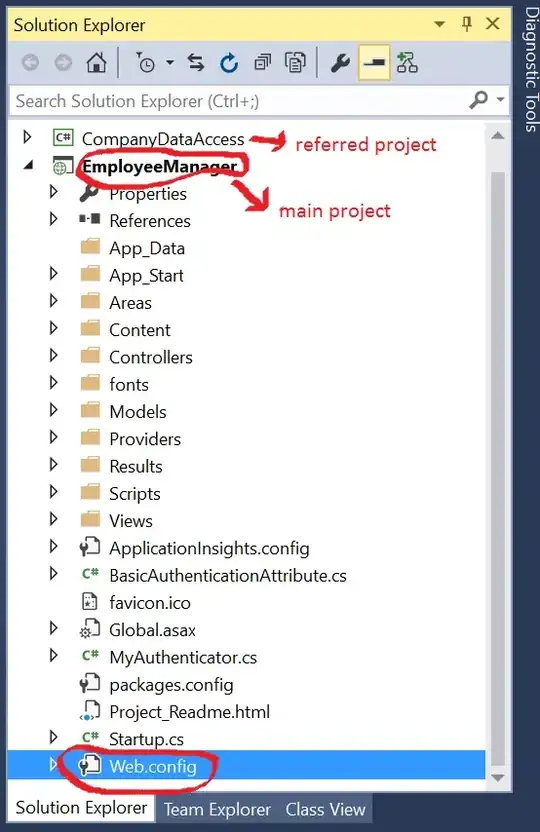
Task: Select the Project_Readme.html file
Action: click(189, 712)
